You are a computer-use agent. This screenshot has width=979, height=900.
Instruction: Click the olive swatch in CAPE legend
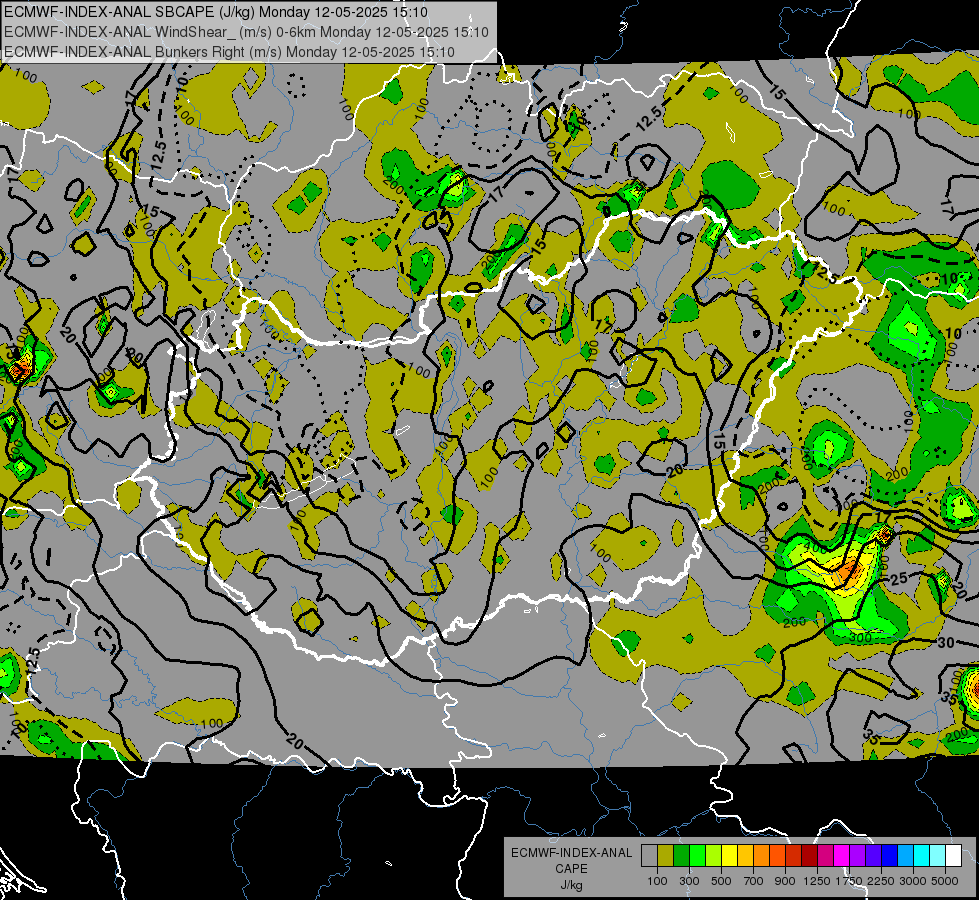click(666, 856)
